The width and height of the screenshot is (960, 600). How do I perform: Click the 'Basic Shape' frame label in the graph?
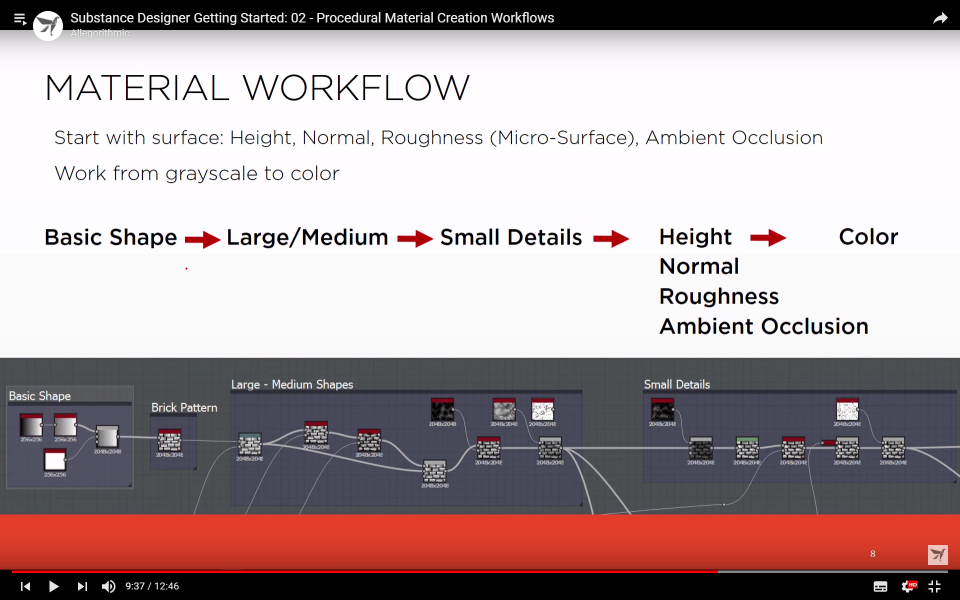pyautogui.click(x=40, y=396)
